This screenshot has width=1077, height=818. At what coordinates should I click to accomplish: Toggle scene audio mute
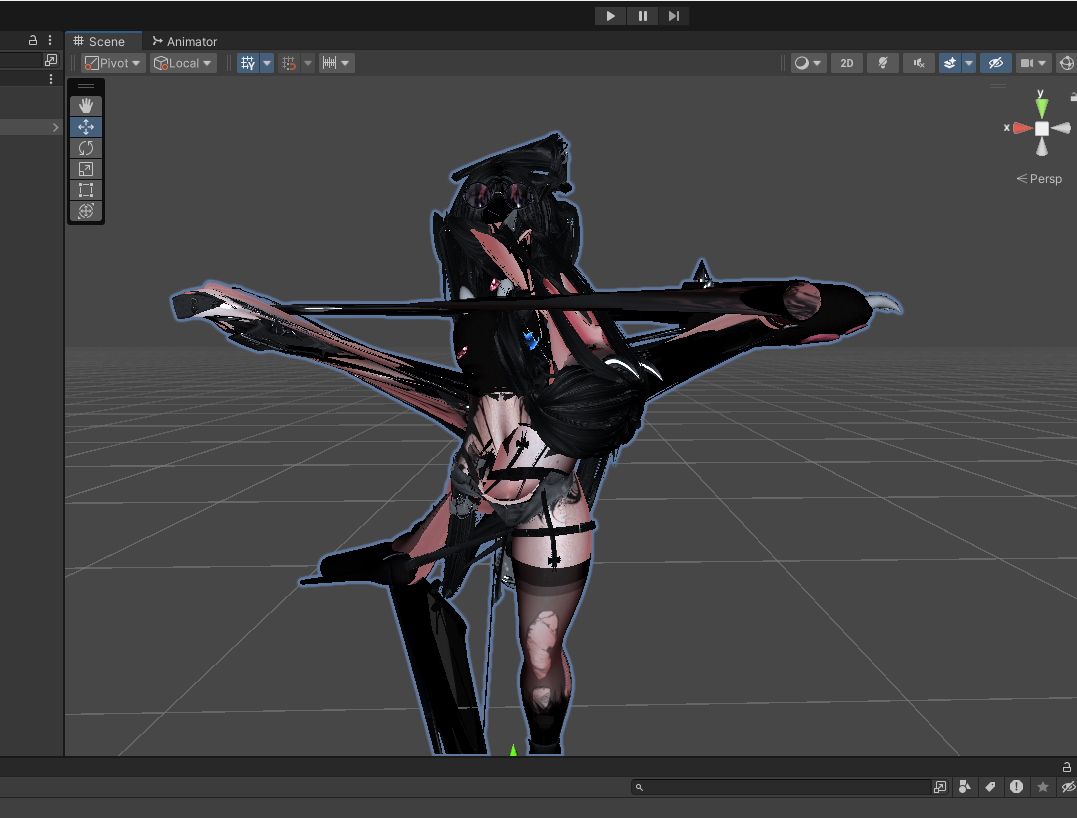919,63
